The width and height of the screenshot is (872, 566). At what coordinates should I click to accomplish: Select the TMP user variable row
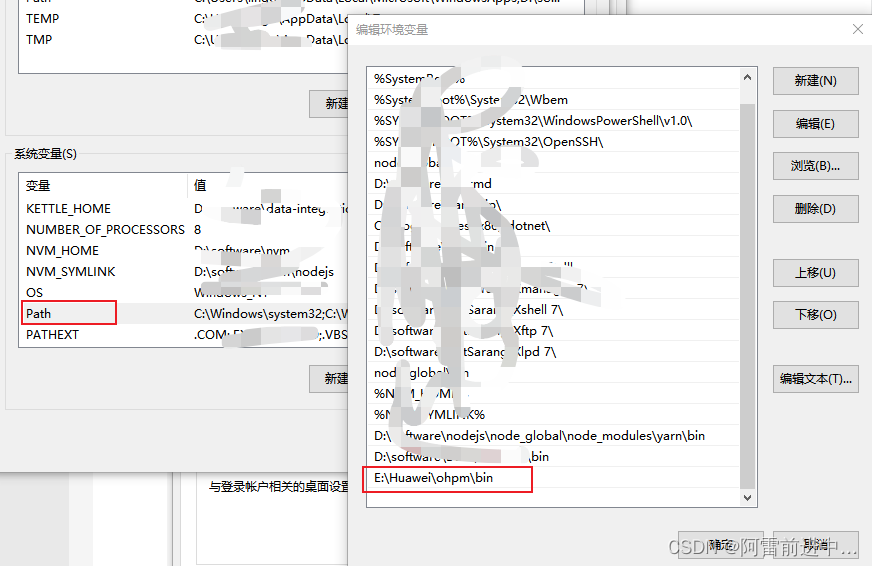point(184,40)
